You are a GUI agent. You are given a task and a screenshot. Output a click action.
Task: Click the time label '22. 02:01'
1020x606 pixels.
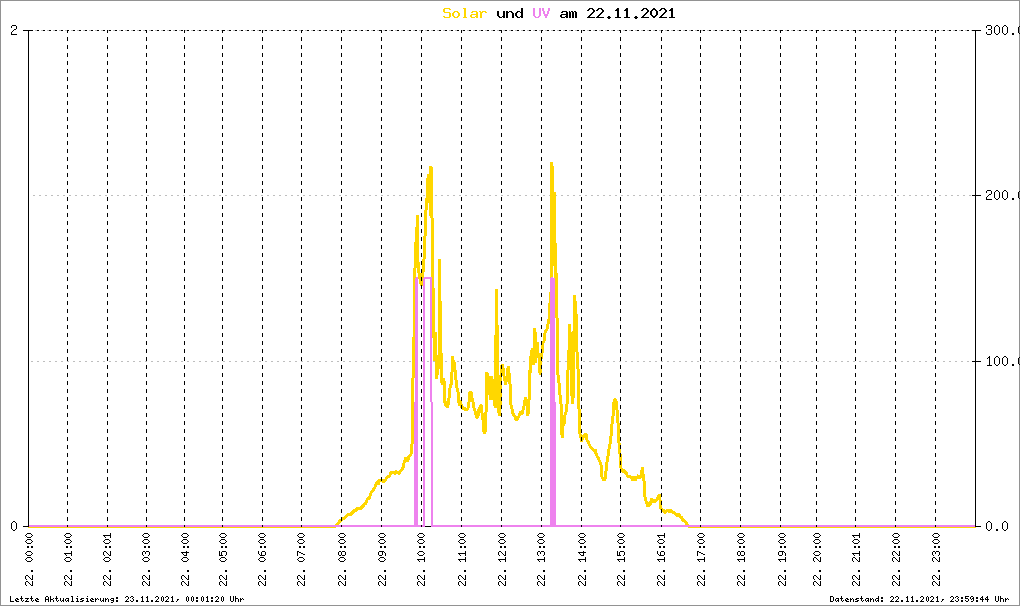point(108,560)
